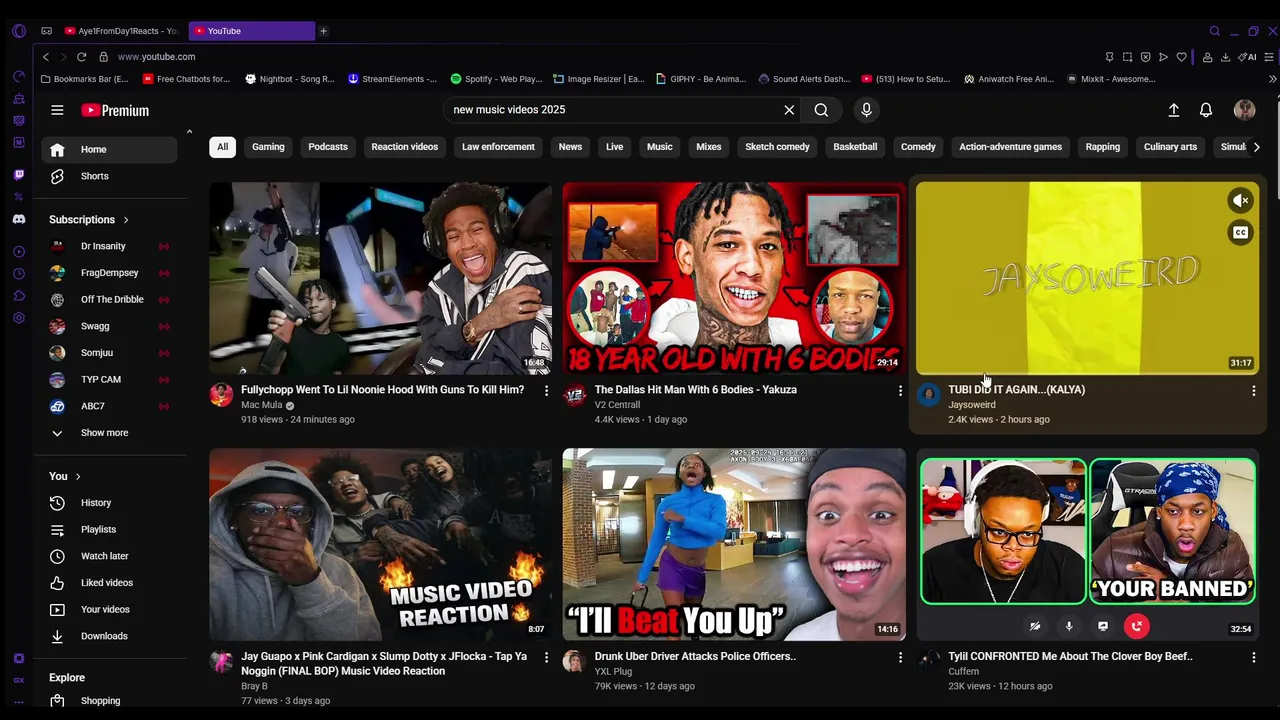Unmute the Jaysoweird preview video
1280x720 pixels.
point(1240,201)
